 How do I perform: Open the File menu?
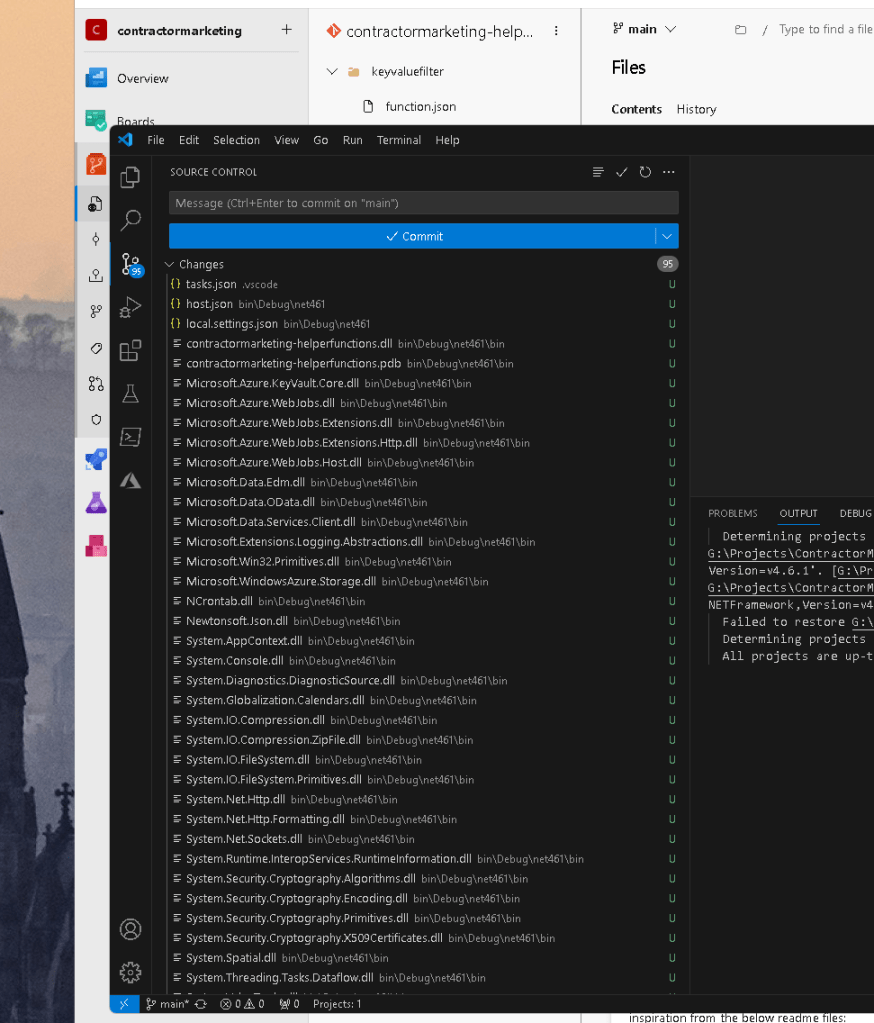tap(156, 140)
